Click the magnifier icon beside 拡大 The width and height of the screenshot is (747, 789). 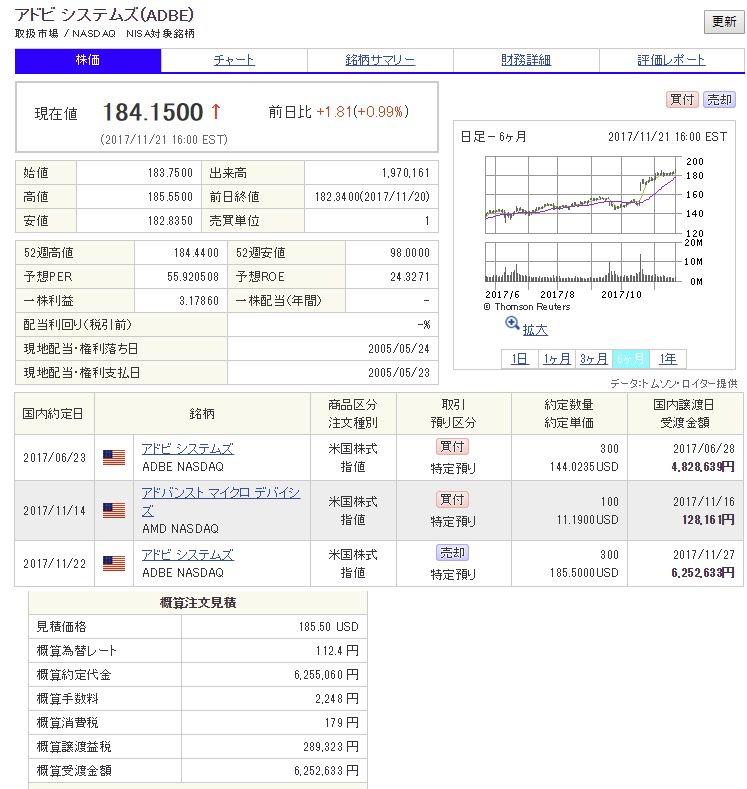[x=512, y=323]
